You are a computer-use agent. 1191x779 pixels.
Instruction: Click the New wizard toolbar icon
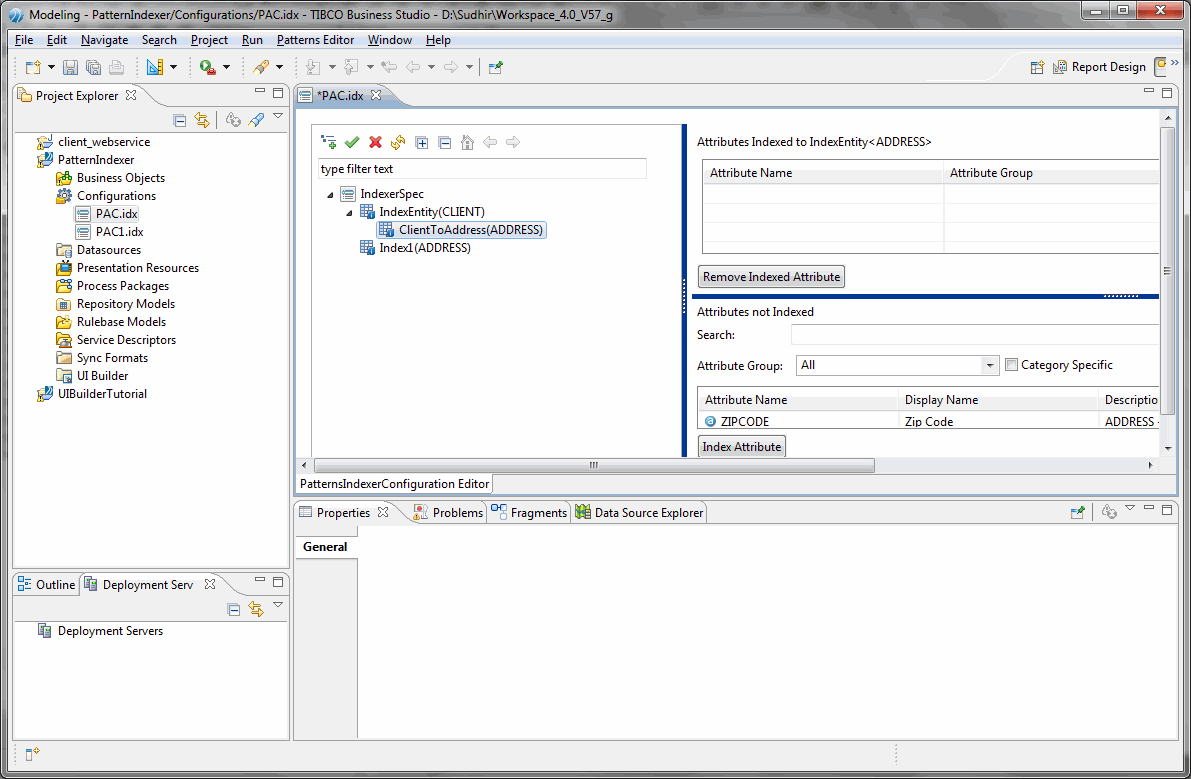[33, 68]
